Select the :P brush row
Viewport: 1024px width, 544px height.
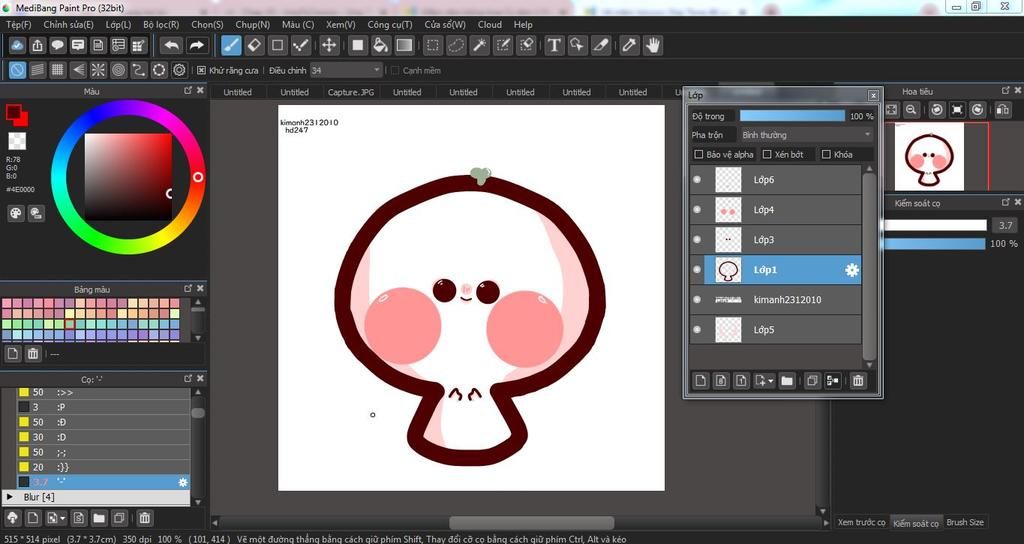(x=103, y=407)
